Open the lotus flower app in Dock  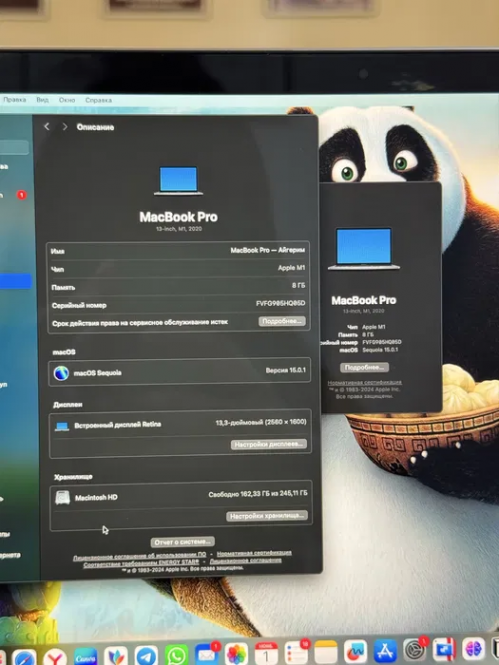pos(116,657)
